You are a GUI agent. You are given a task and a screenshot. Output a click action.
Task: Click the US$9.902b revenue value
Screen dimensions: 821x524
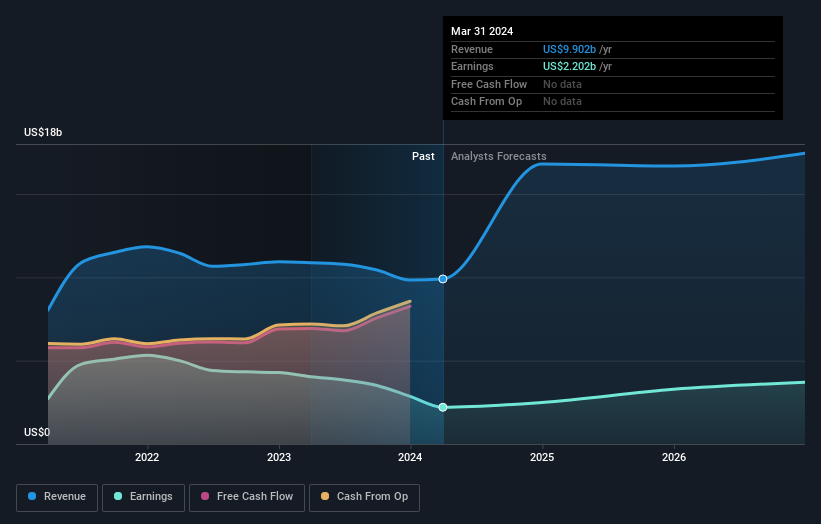[569, 49]
